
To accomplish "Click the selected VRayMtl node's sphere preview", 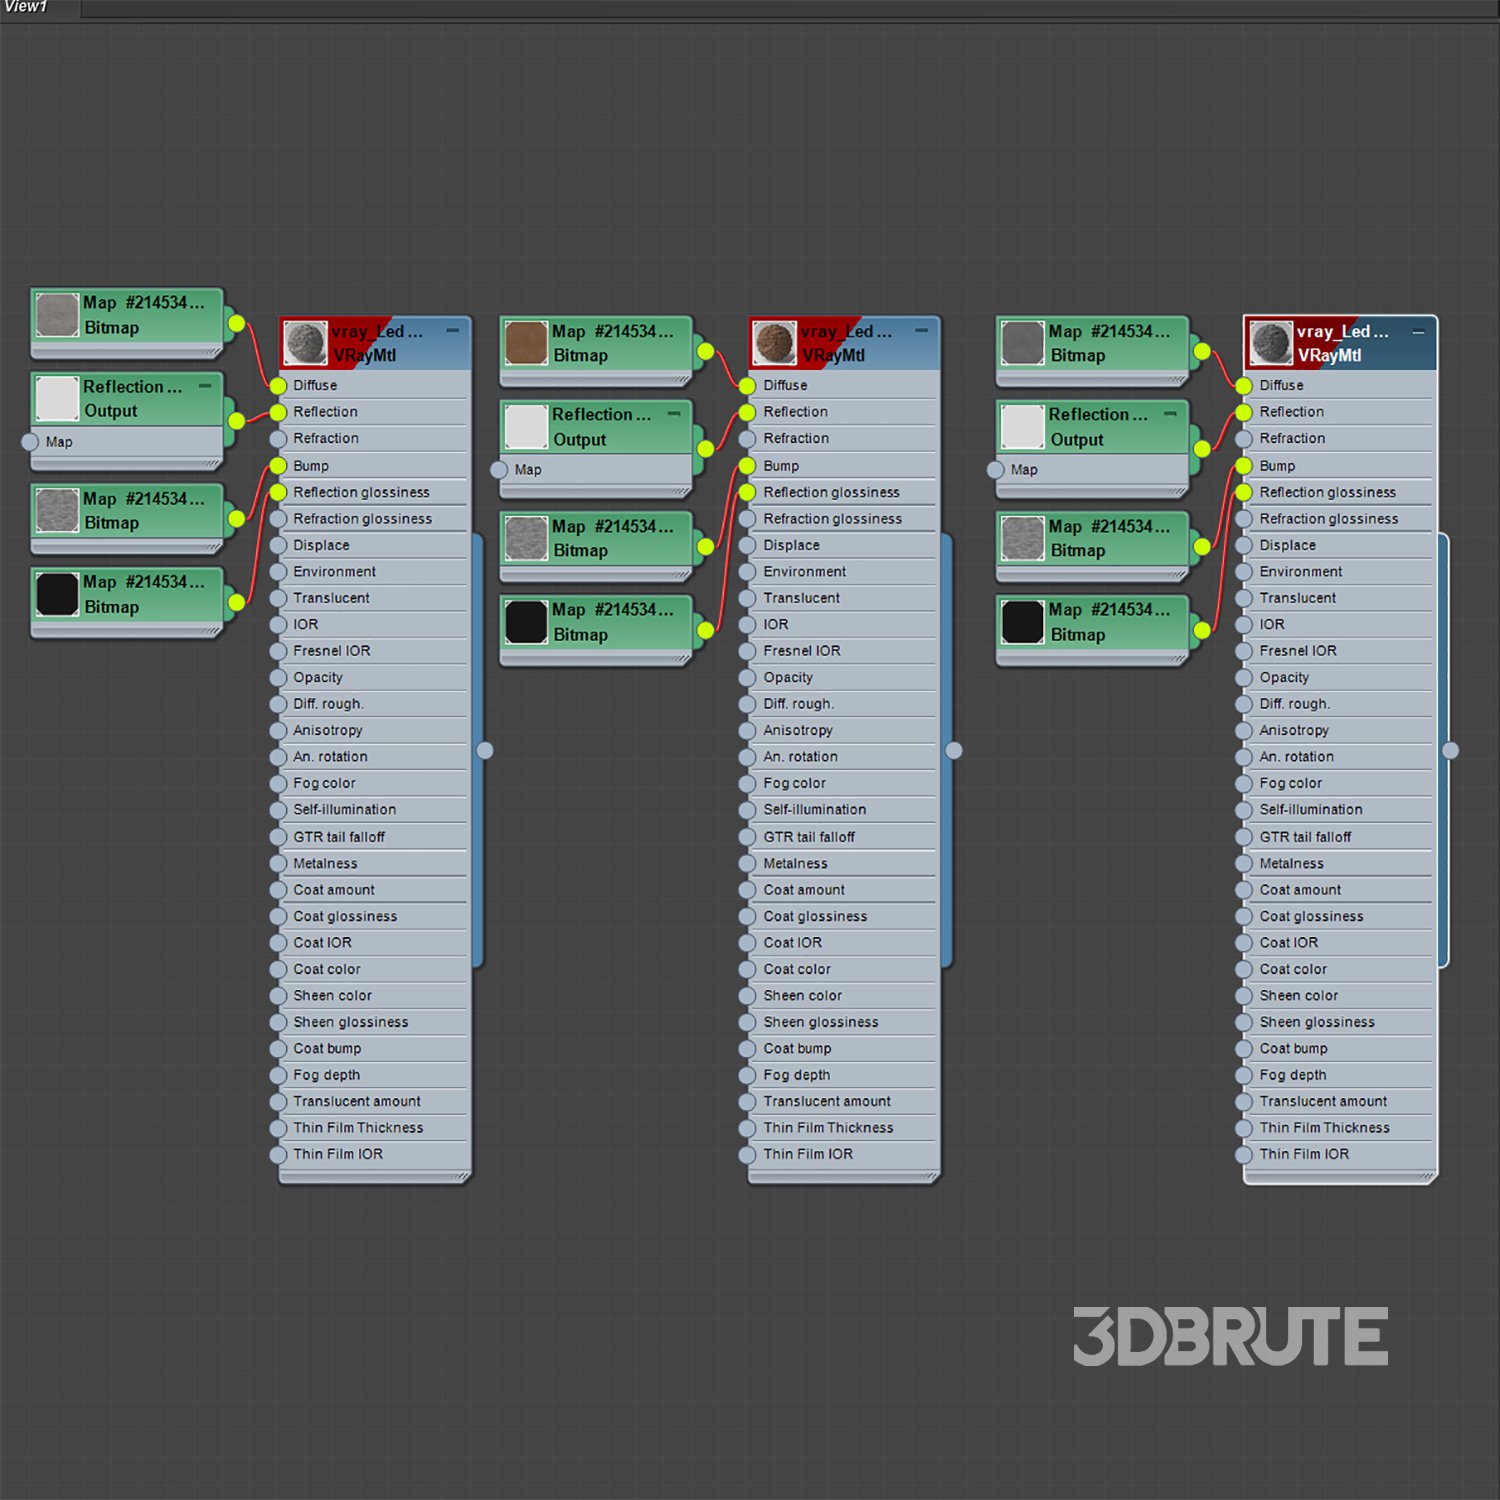I will coord(1271,343).
